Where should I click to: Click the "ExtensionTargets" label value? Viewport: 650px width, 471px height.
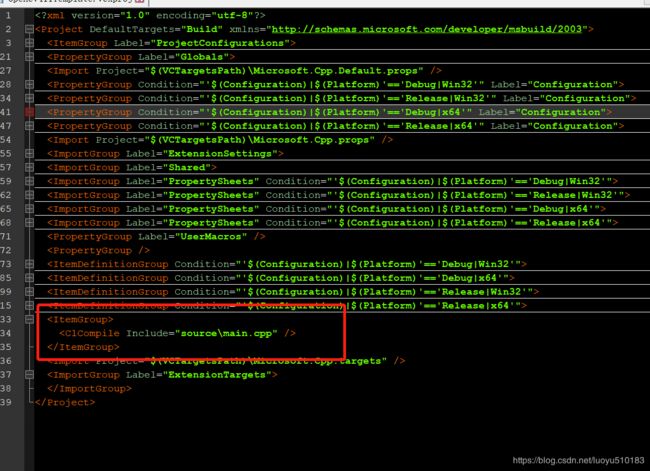tap(217, 375)
